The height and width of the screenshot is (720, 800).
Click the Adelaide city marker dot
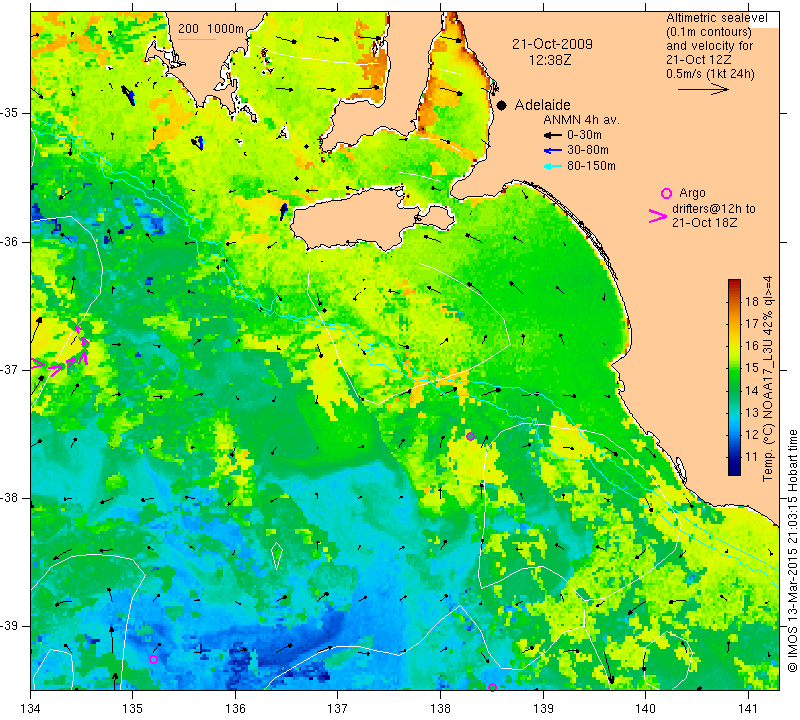[x=502, y=105]
